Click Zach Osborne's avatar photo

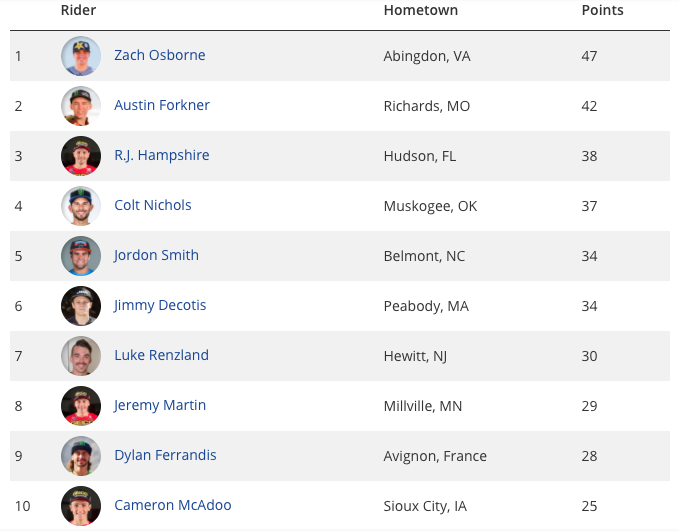81,56
